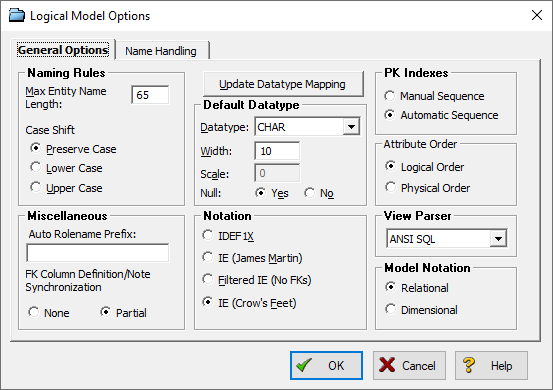Screen dimensions: 553x390
Task: Close the Logical Model Options dialog
Action: click(537, 15)
